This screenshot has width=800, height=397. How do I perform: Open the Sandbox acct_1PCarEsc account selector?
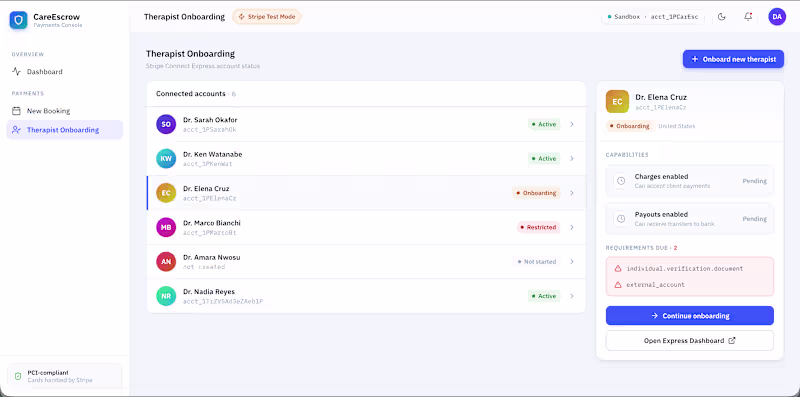(x=653, y=17)
